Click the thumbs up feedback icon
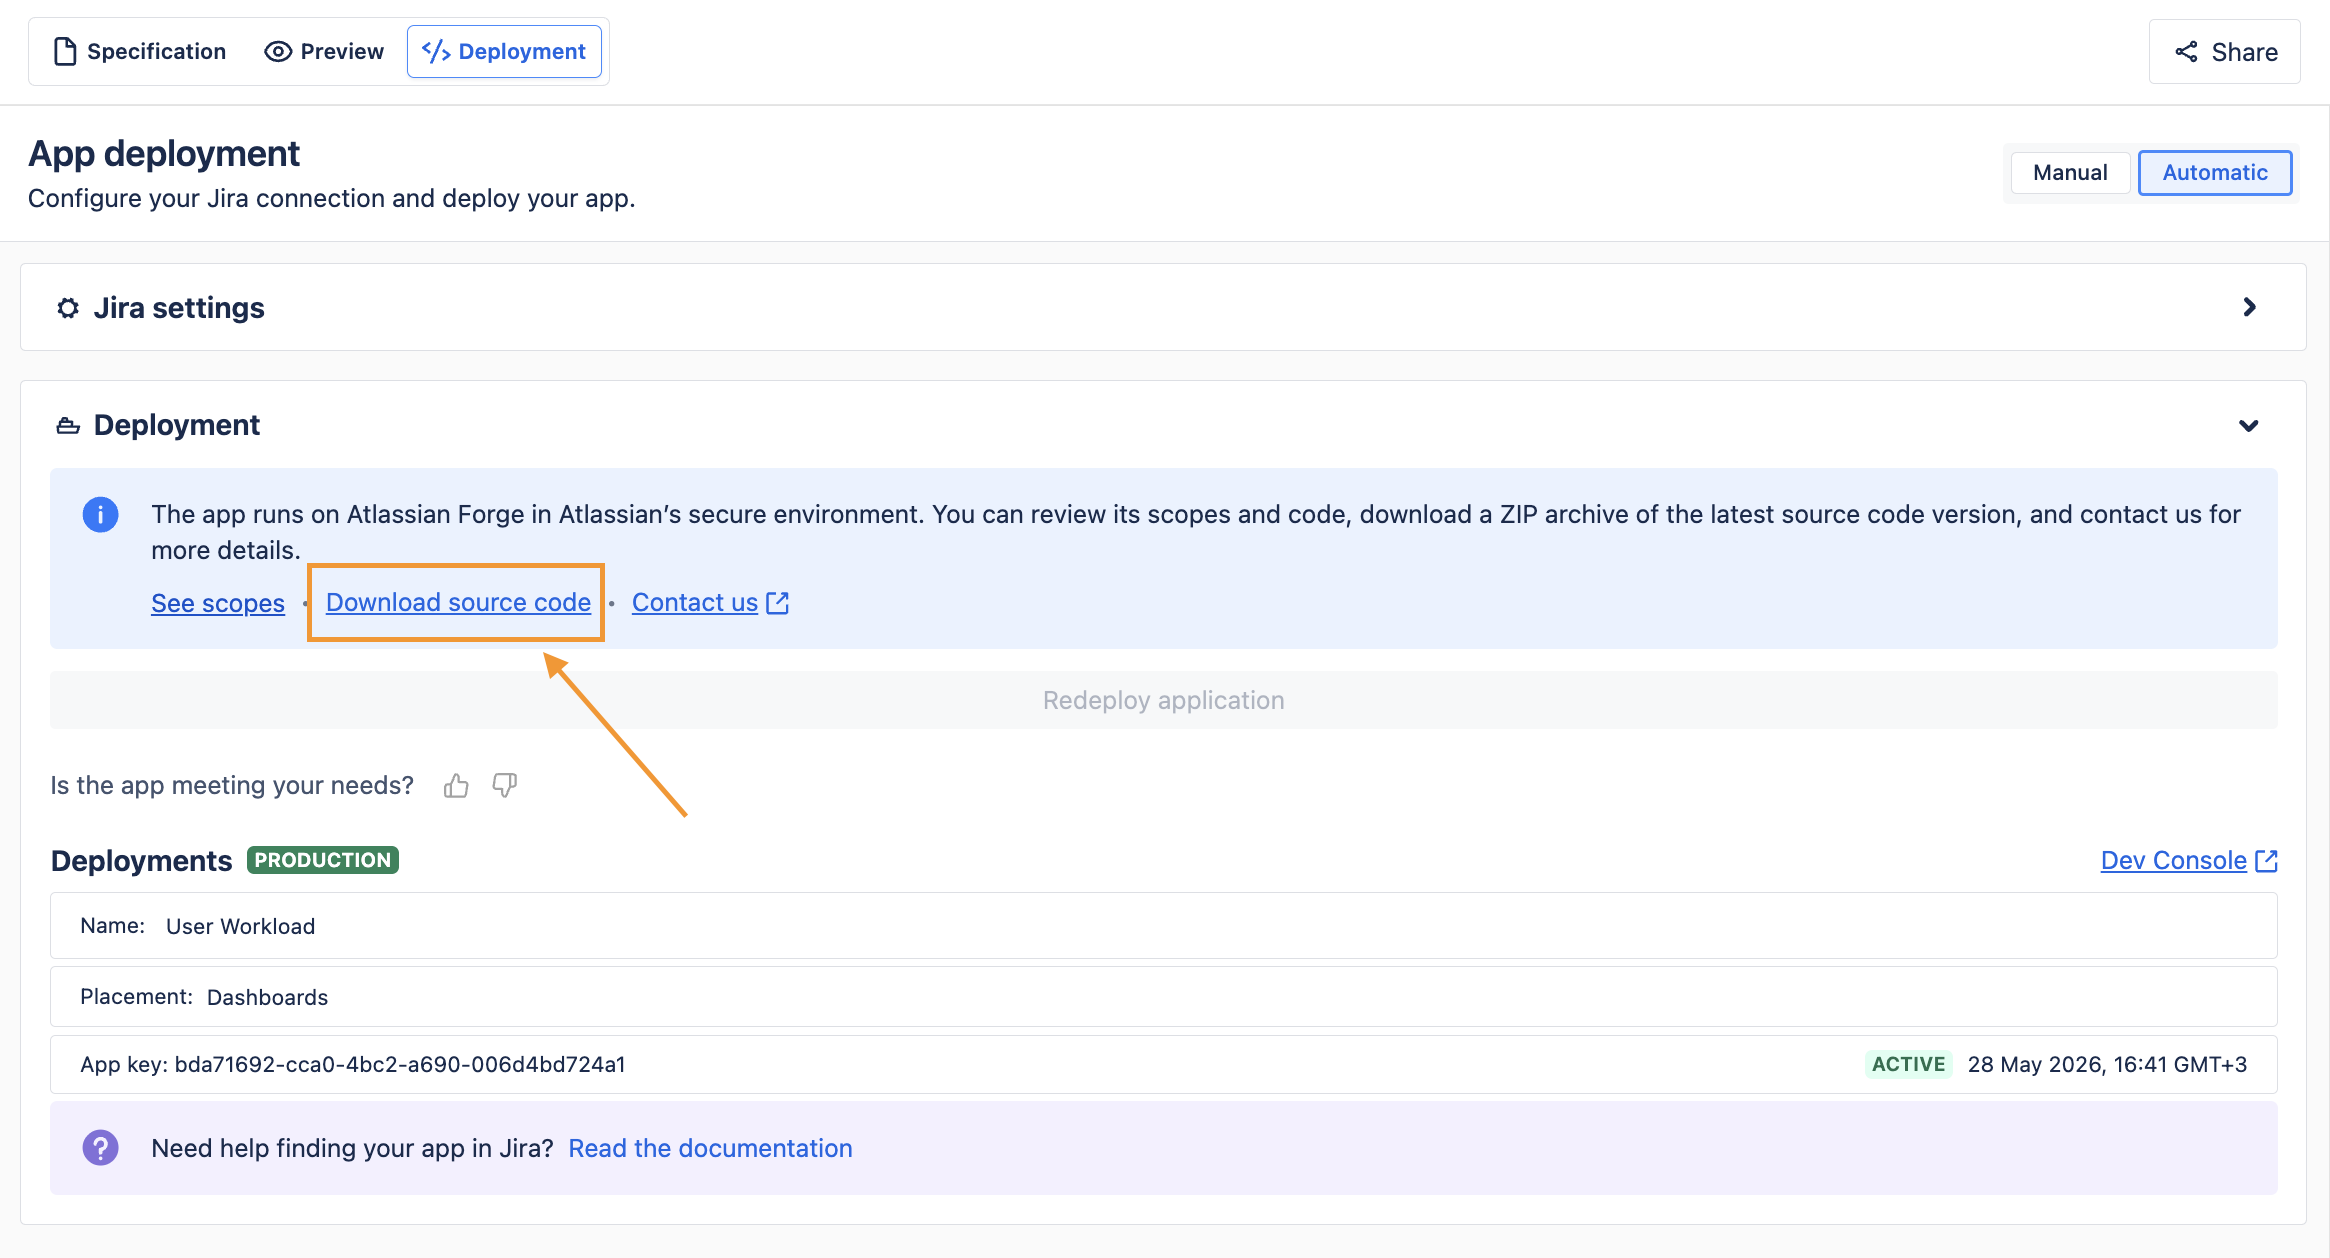Image resolution: width=2330 pixels, height=1258 pixels. [x=456, y=786]
